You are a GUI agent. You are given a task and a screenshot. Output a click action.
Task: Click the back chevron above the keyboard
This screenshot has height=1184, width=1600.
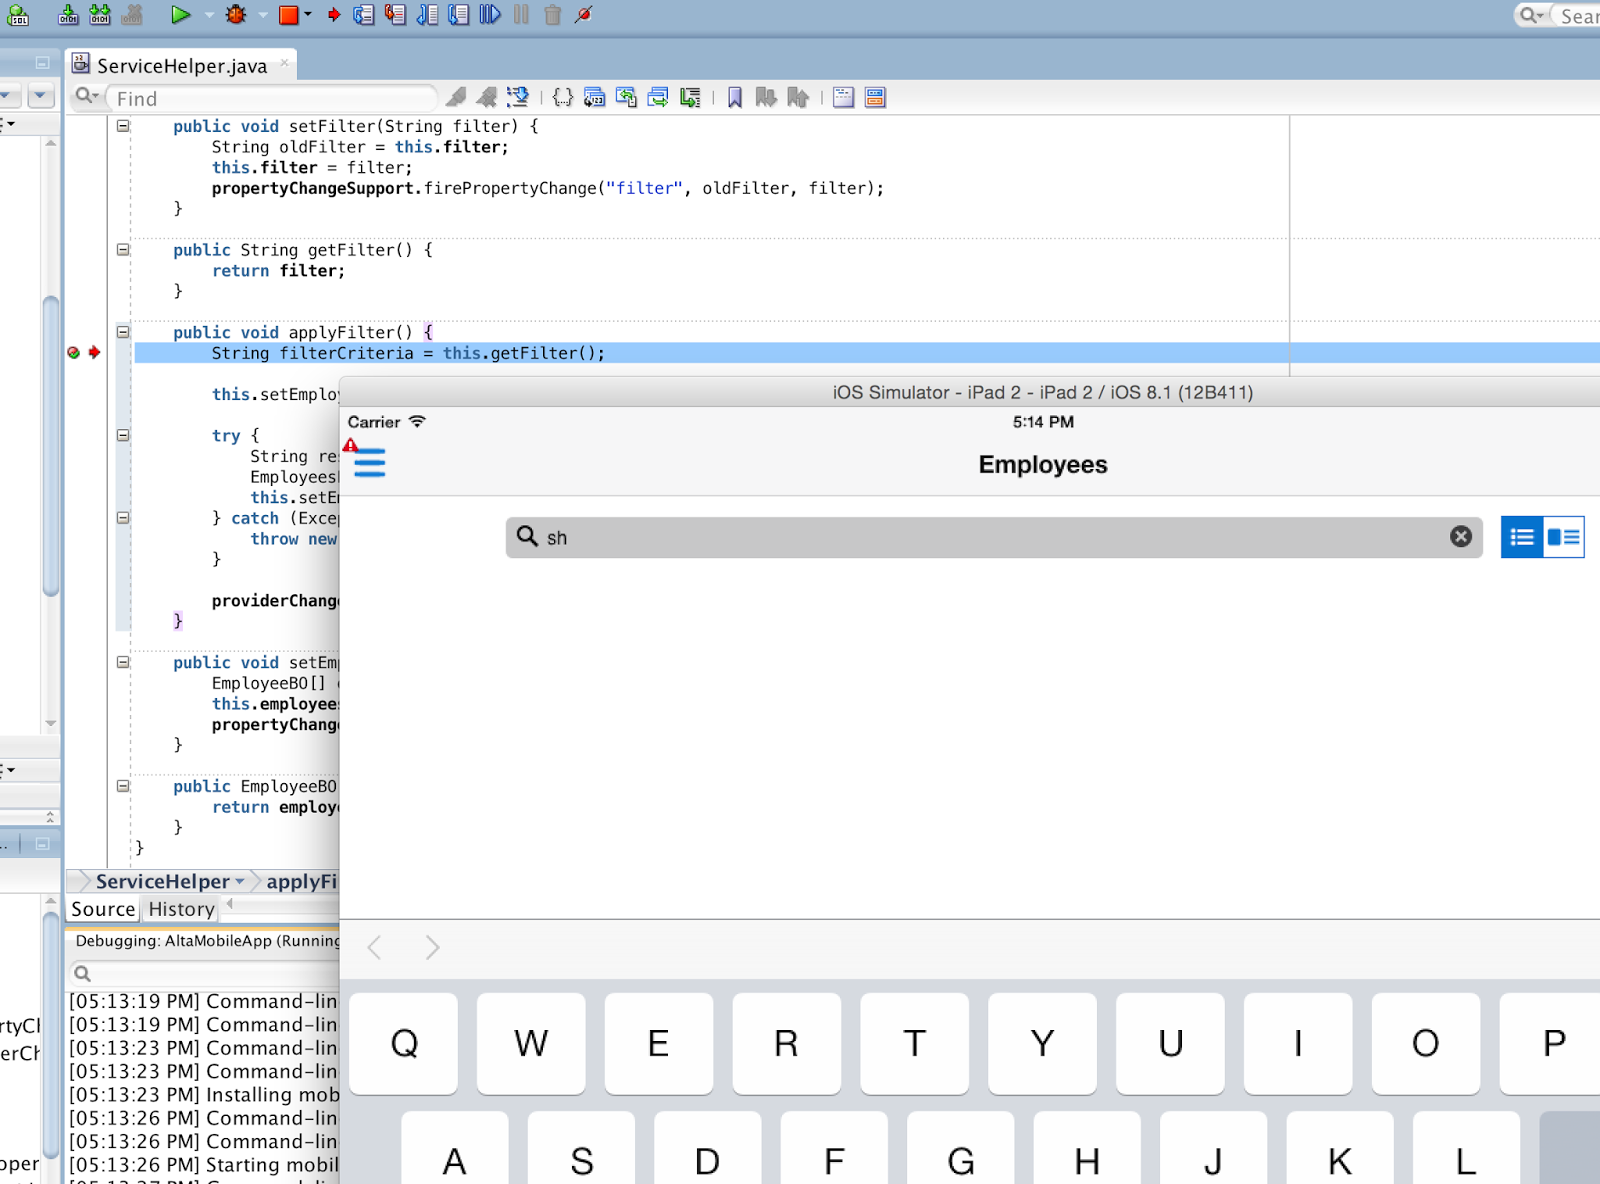point(375,947)
